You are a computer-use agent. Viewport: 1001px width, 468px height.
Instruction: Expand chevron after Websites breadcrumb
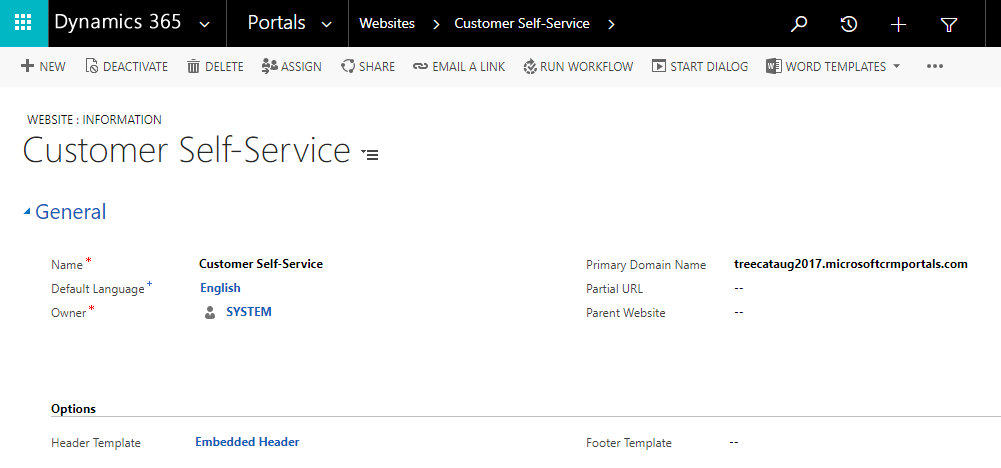(x=437, y=24)
